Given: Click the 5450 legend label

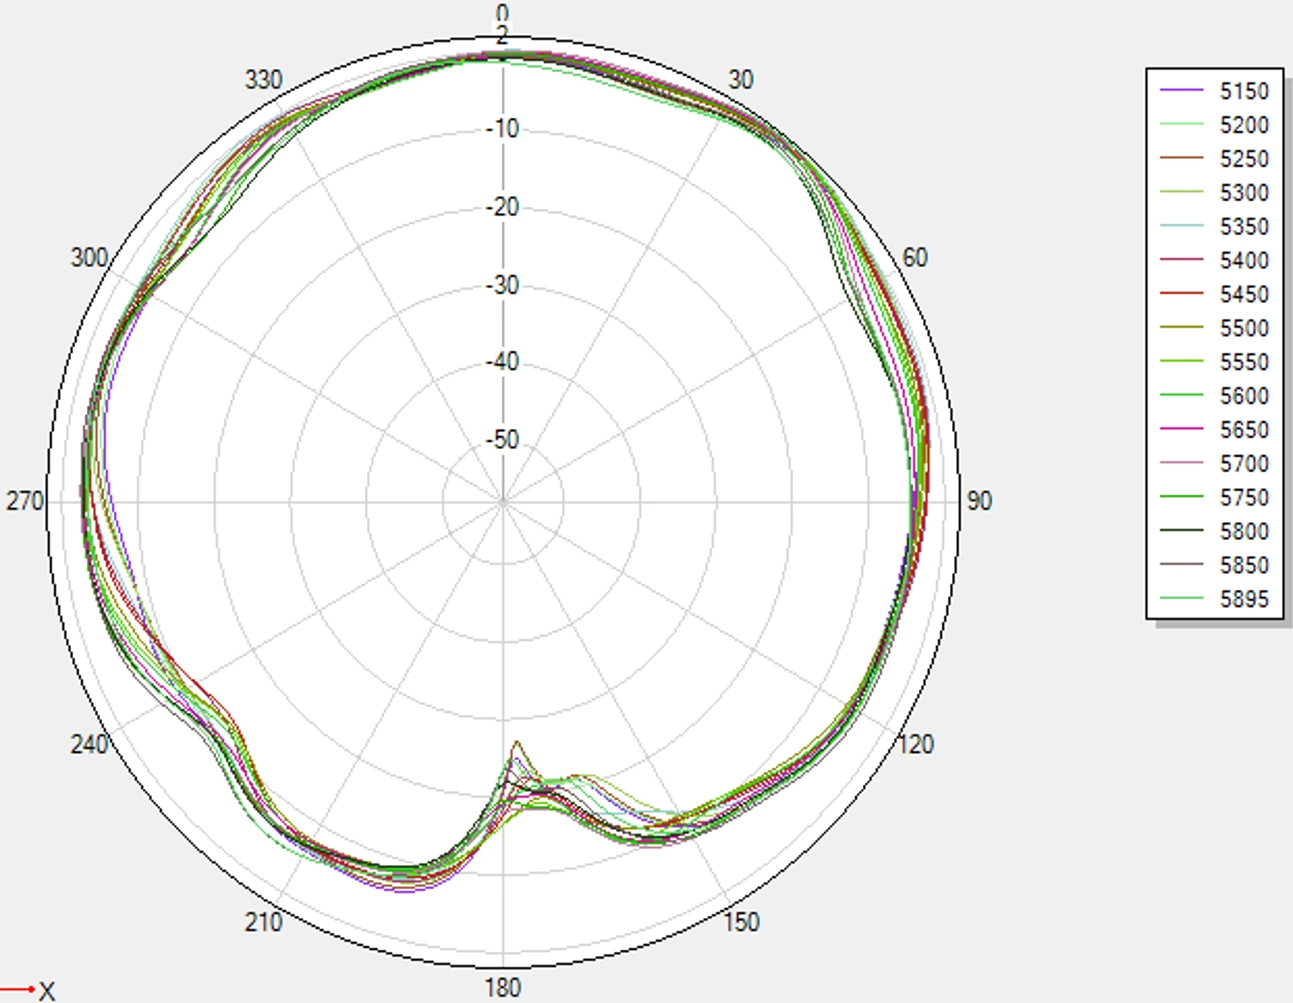Looking at the screenshot, I should pyautogui.click(x=1244, y=294).
